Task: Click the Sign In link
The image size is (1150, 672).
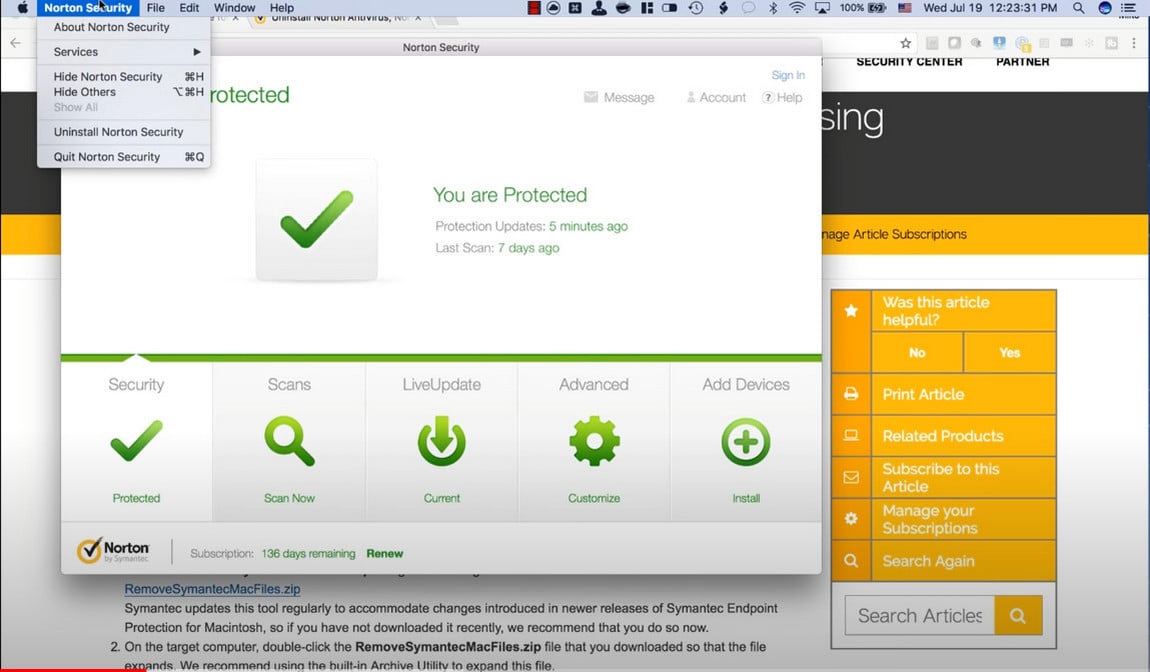Action: coord(788,75)
